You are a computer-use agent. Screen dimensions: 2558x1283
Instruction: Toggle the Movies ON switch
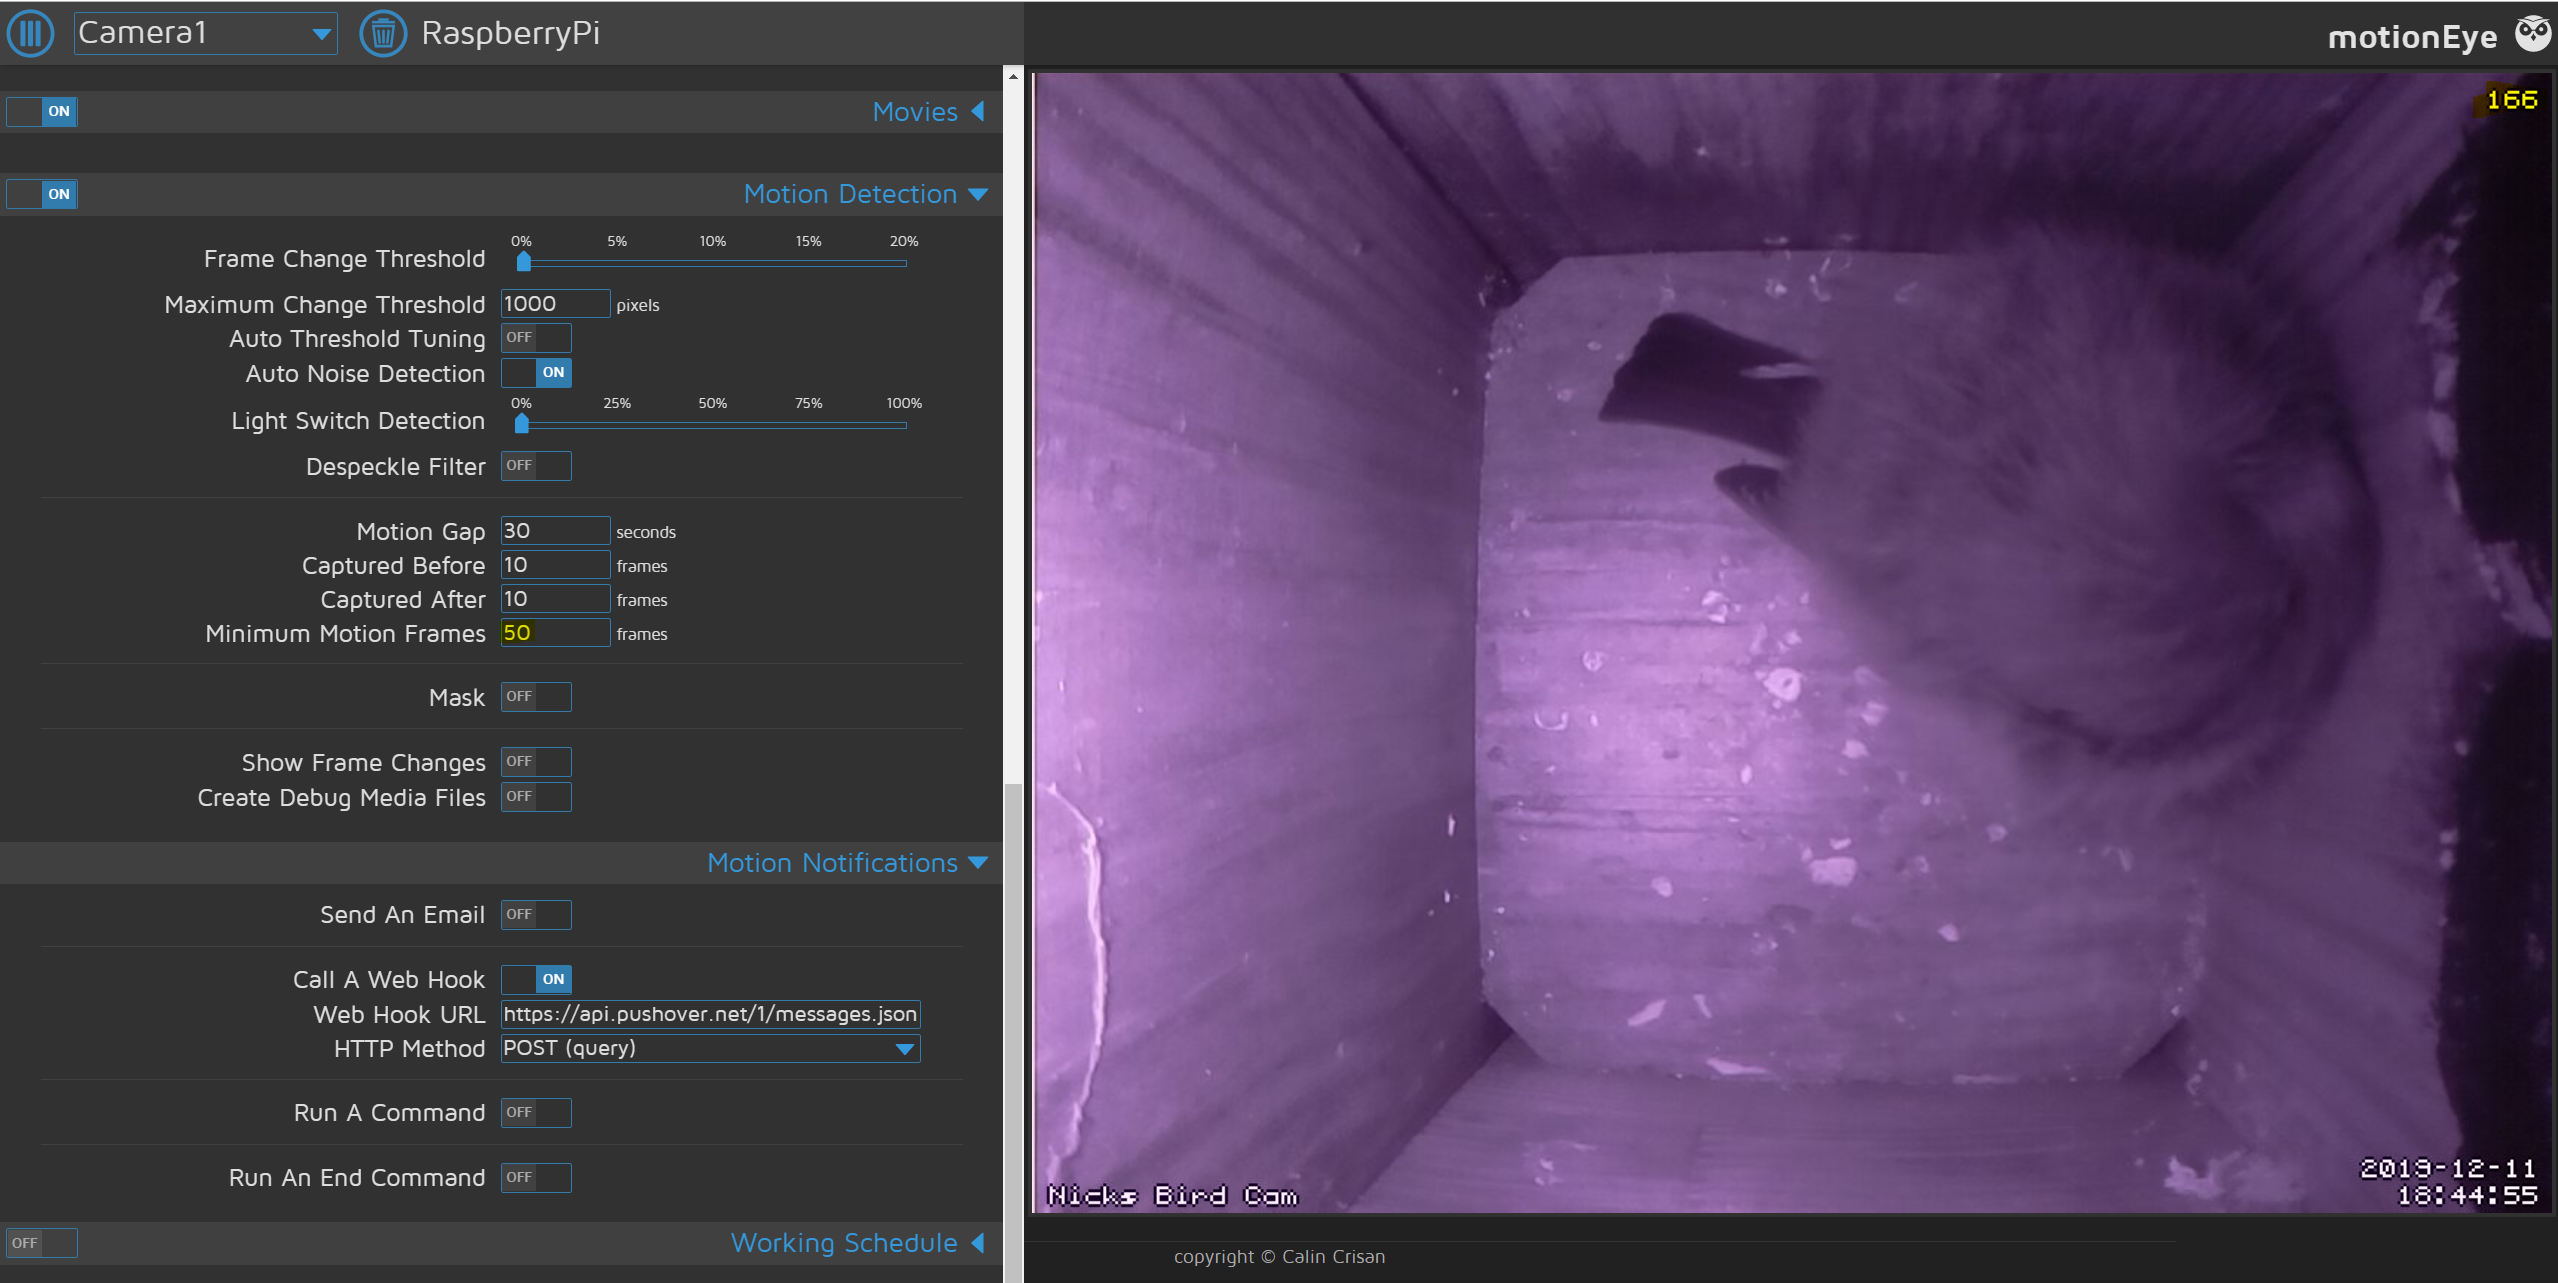click(x=42, y=111)
